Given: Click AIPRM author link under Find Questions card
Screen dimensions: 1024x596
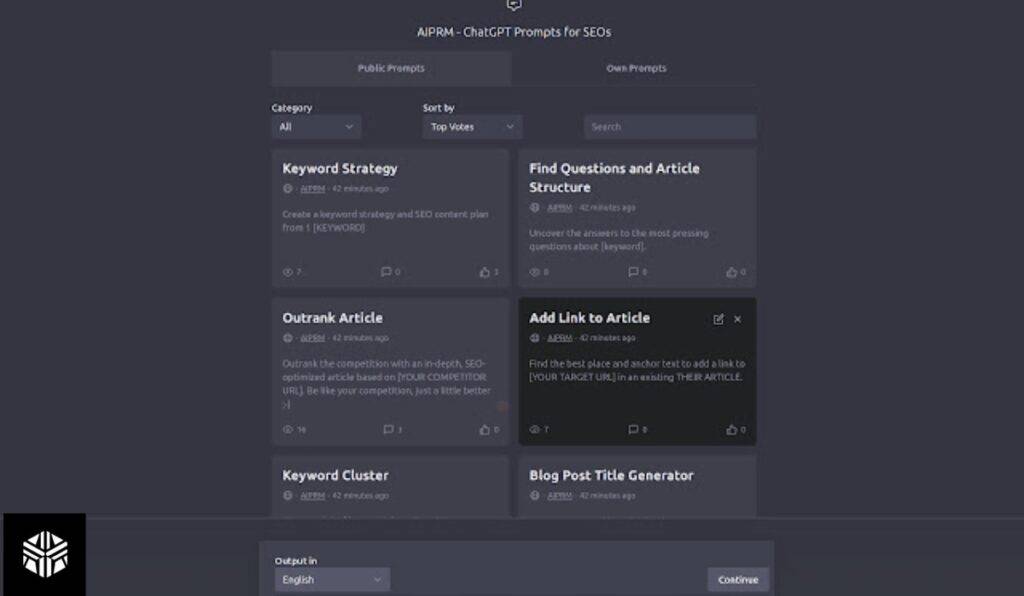Looking at the screenshot, I should click(x=559, y=208).
